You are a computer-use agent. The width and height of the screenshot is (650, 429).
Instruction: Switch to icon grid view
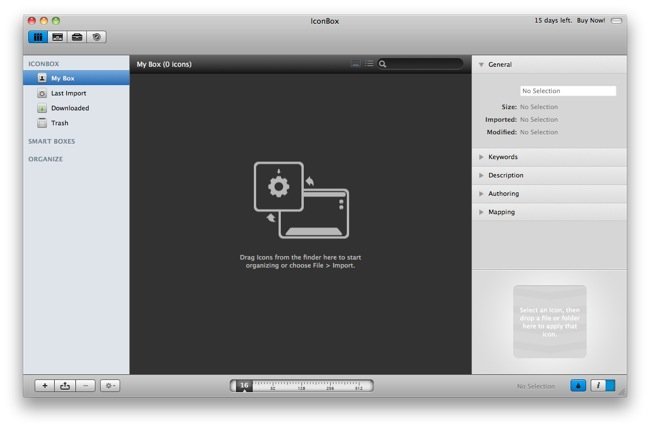click(x=356, y=64)
